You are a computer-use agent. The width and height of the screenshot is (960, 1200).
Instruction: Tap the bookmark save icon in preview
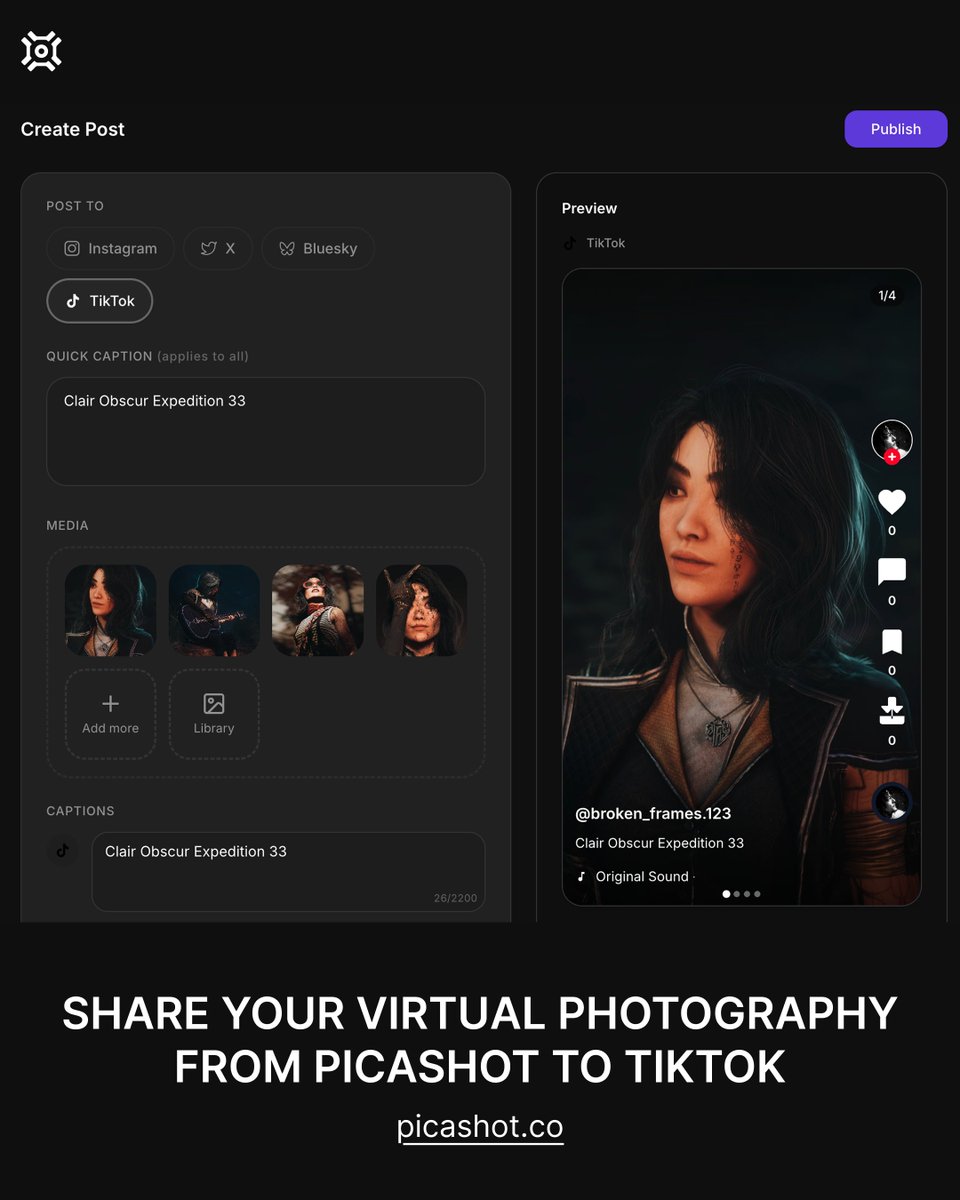point(892,642)
